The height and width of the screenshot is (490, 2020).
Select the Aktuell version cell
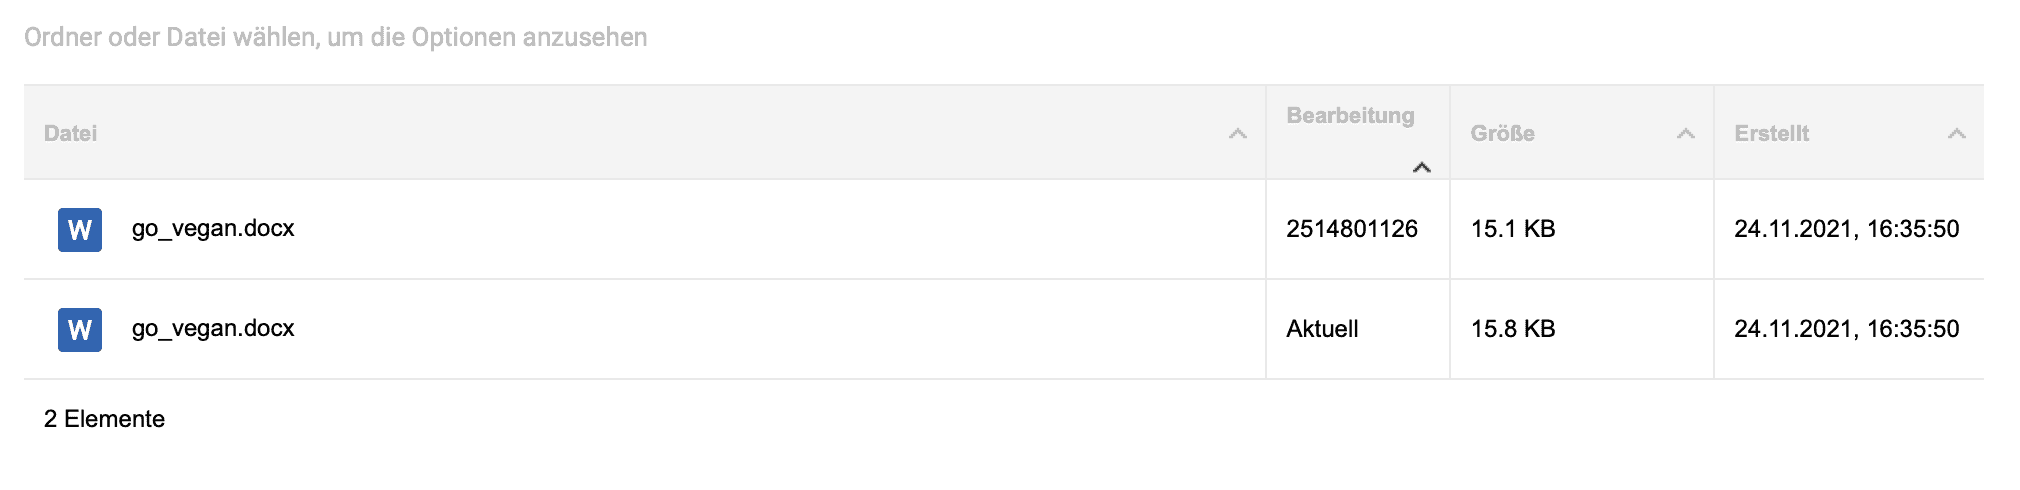point(1322,329)
